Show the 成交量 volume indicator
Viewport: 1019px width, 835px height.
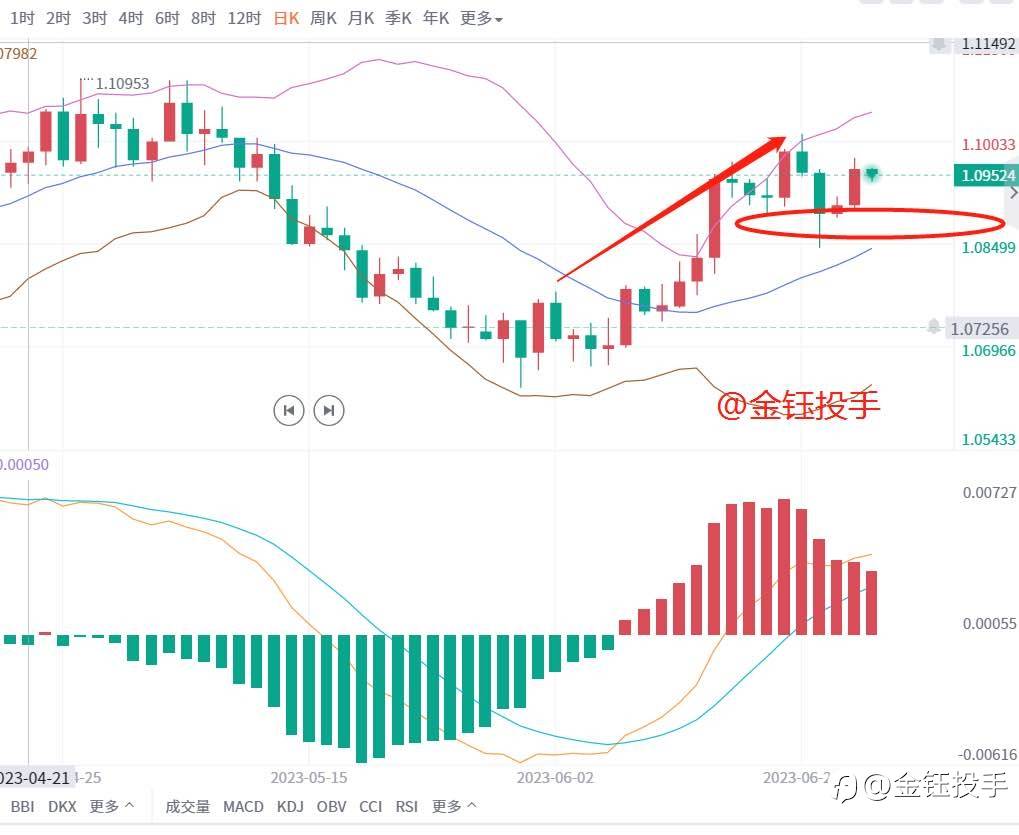click(x=188, y=806)
